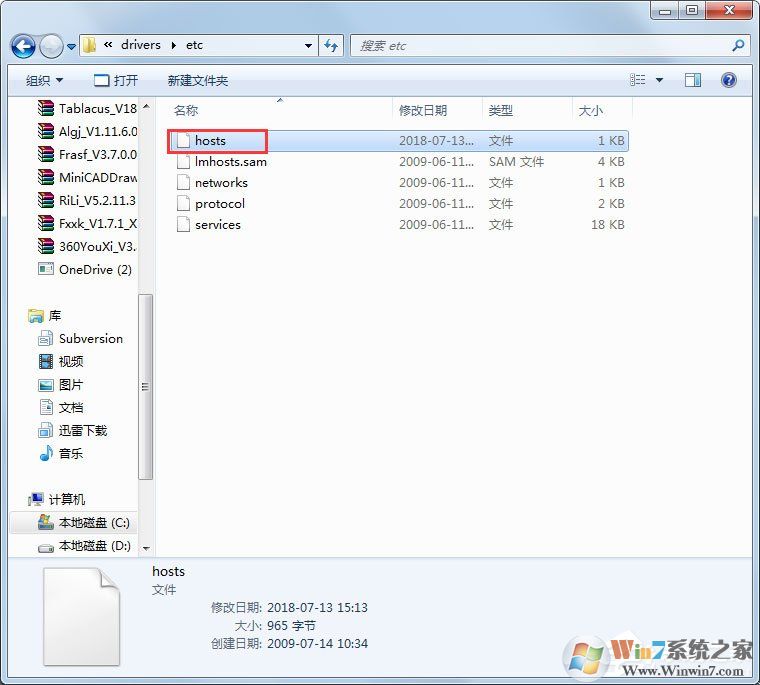This screenshot has height=685, width=760.
Task: Refresh the folder view
Action: 331,46
